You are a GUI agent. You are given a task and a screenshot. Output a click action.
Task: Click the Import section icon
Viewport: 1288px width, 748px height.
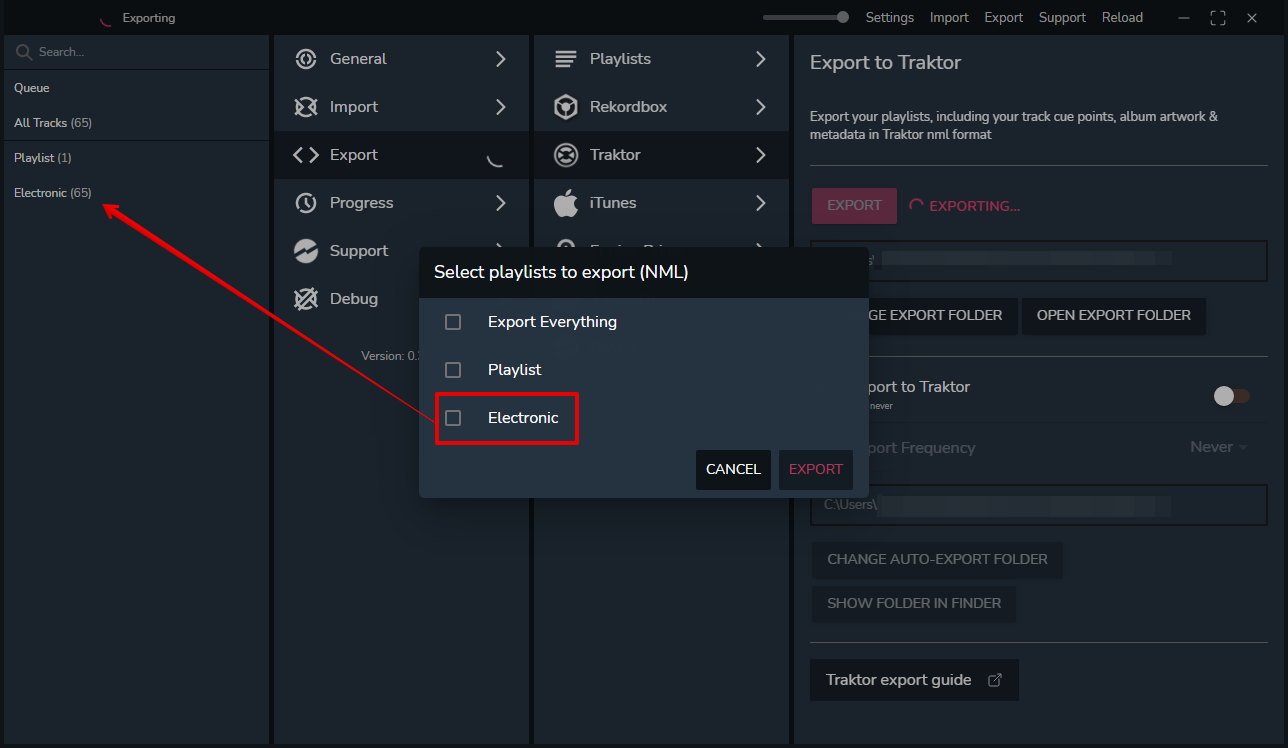tap(306, 107)
